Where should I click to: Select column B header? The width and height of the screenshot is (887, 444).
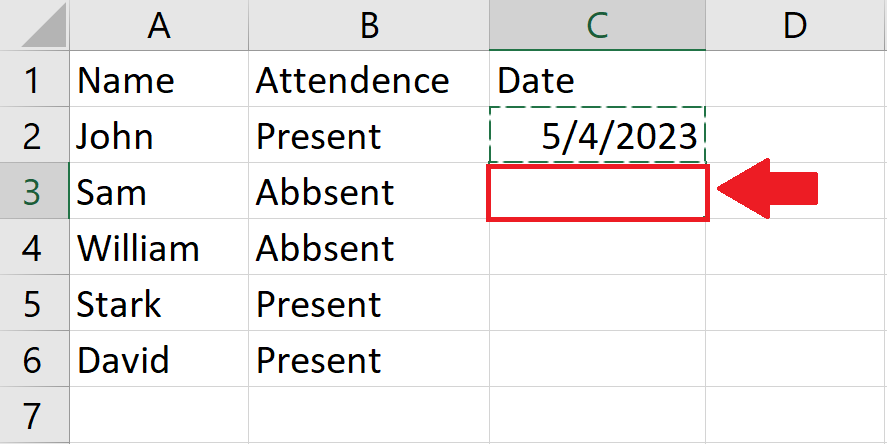tap(369, 25)
